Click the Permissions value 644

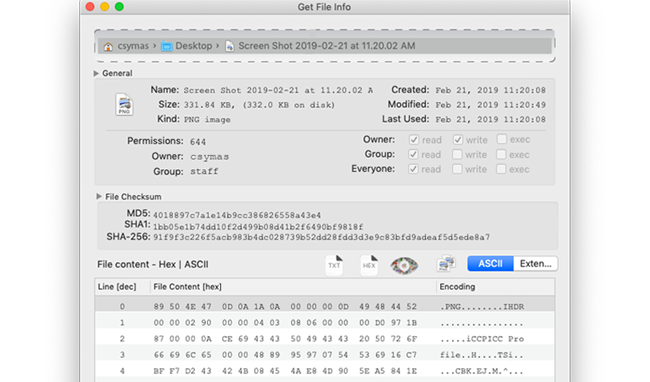click(198, 142)
